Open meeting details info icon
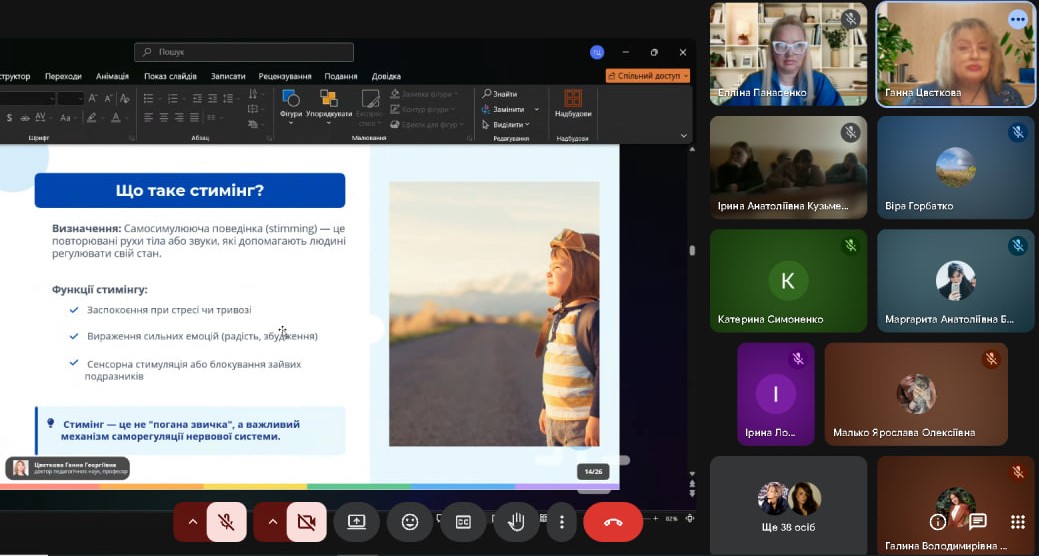1039x556 pixels. tap(938, 522)
